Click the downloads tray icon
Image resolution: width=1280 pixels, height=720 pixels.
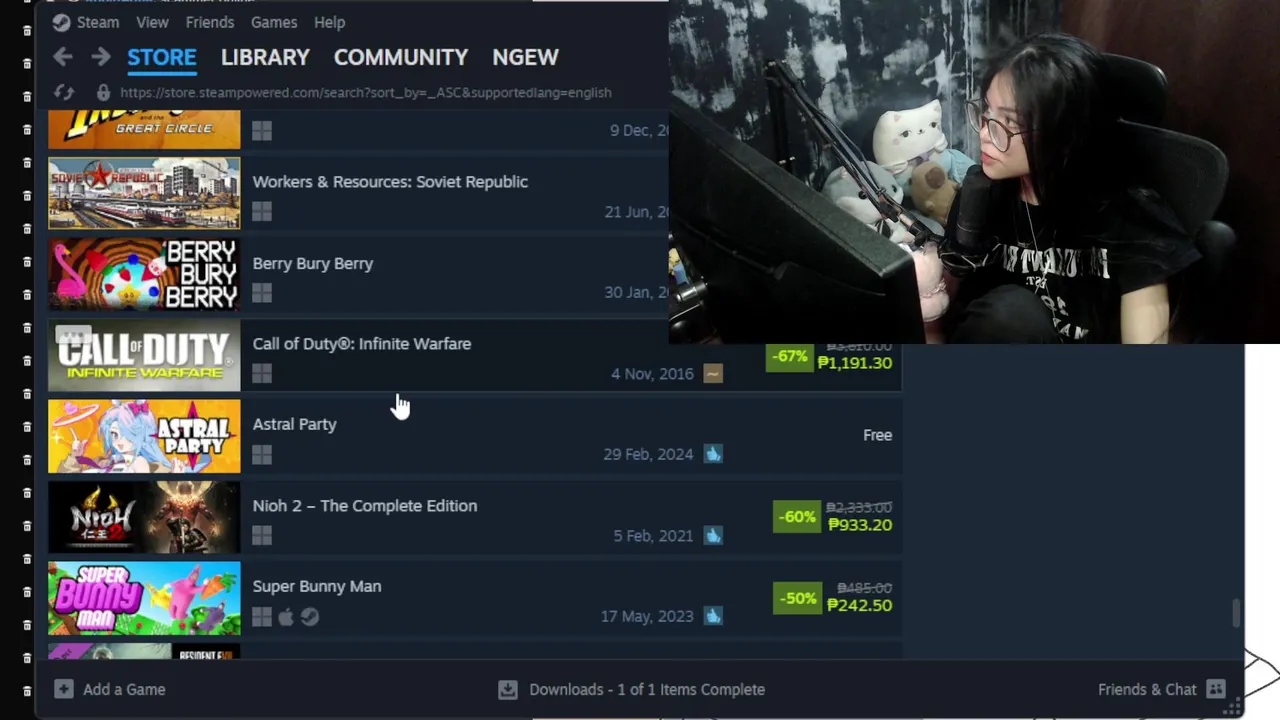pos(508,689)
